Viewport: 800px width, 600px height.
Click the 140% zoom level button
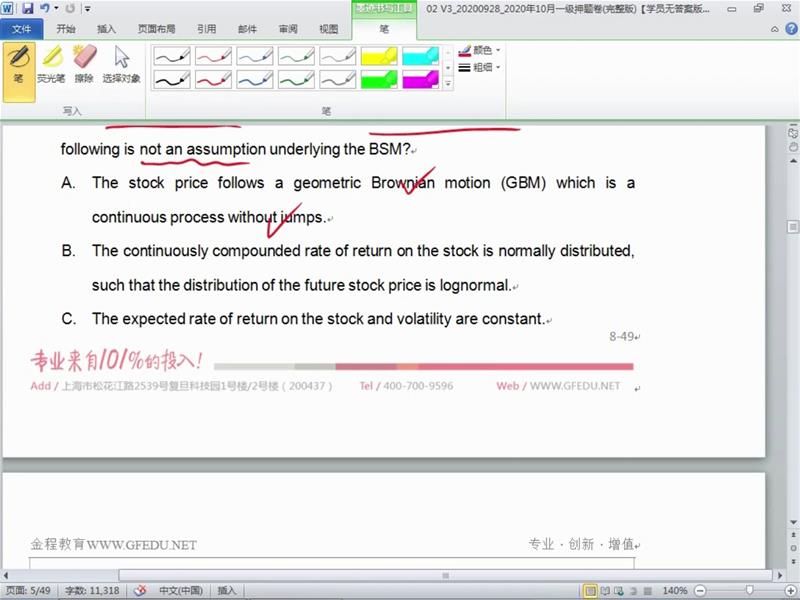click(674, 591)
